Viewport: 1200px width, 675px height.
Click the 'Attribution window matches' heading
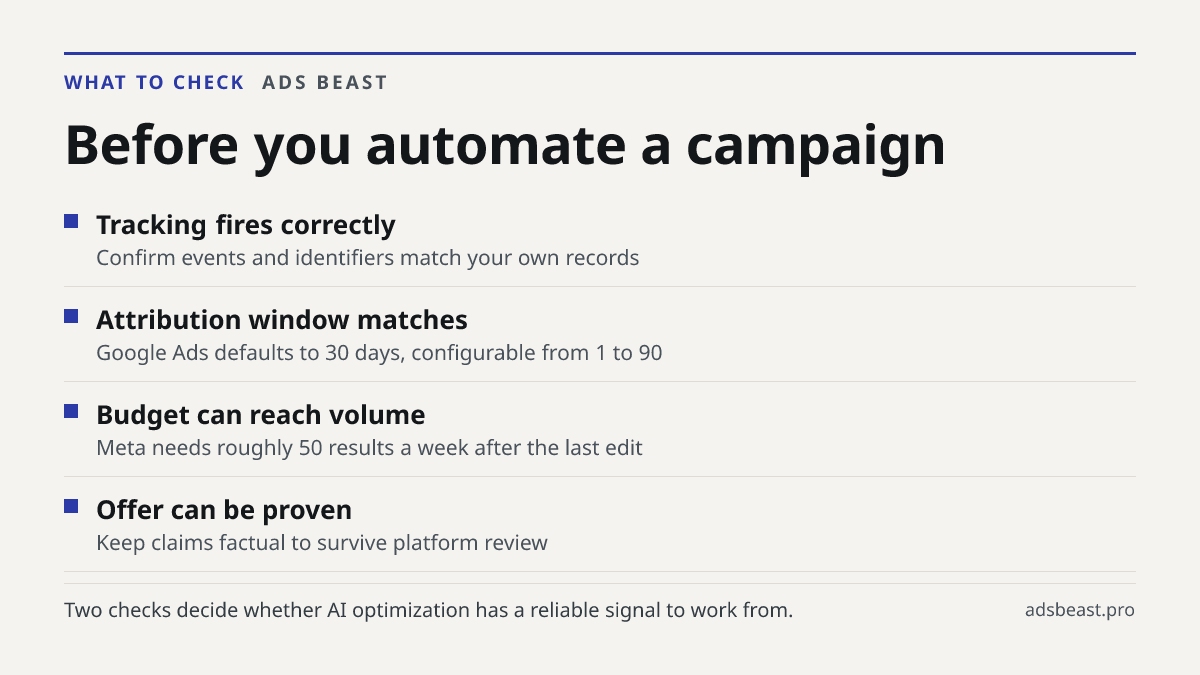coord(282,320)
